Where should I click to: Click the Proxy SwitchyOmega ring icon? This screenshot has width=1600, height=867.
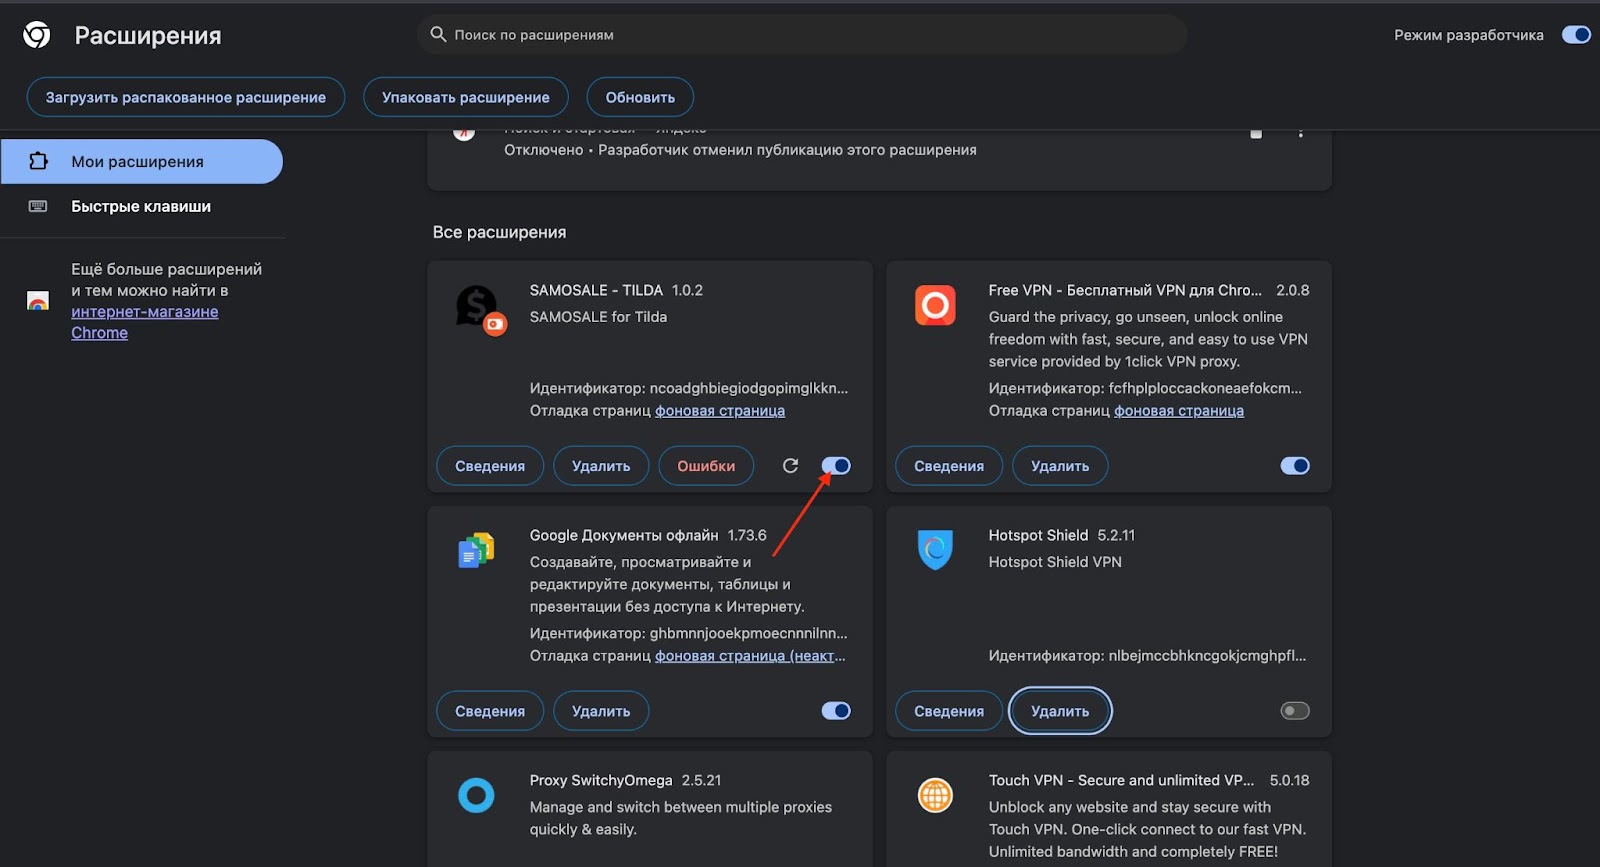[476, 795]
